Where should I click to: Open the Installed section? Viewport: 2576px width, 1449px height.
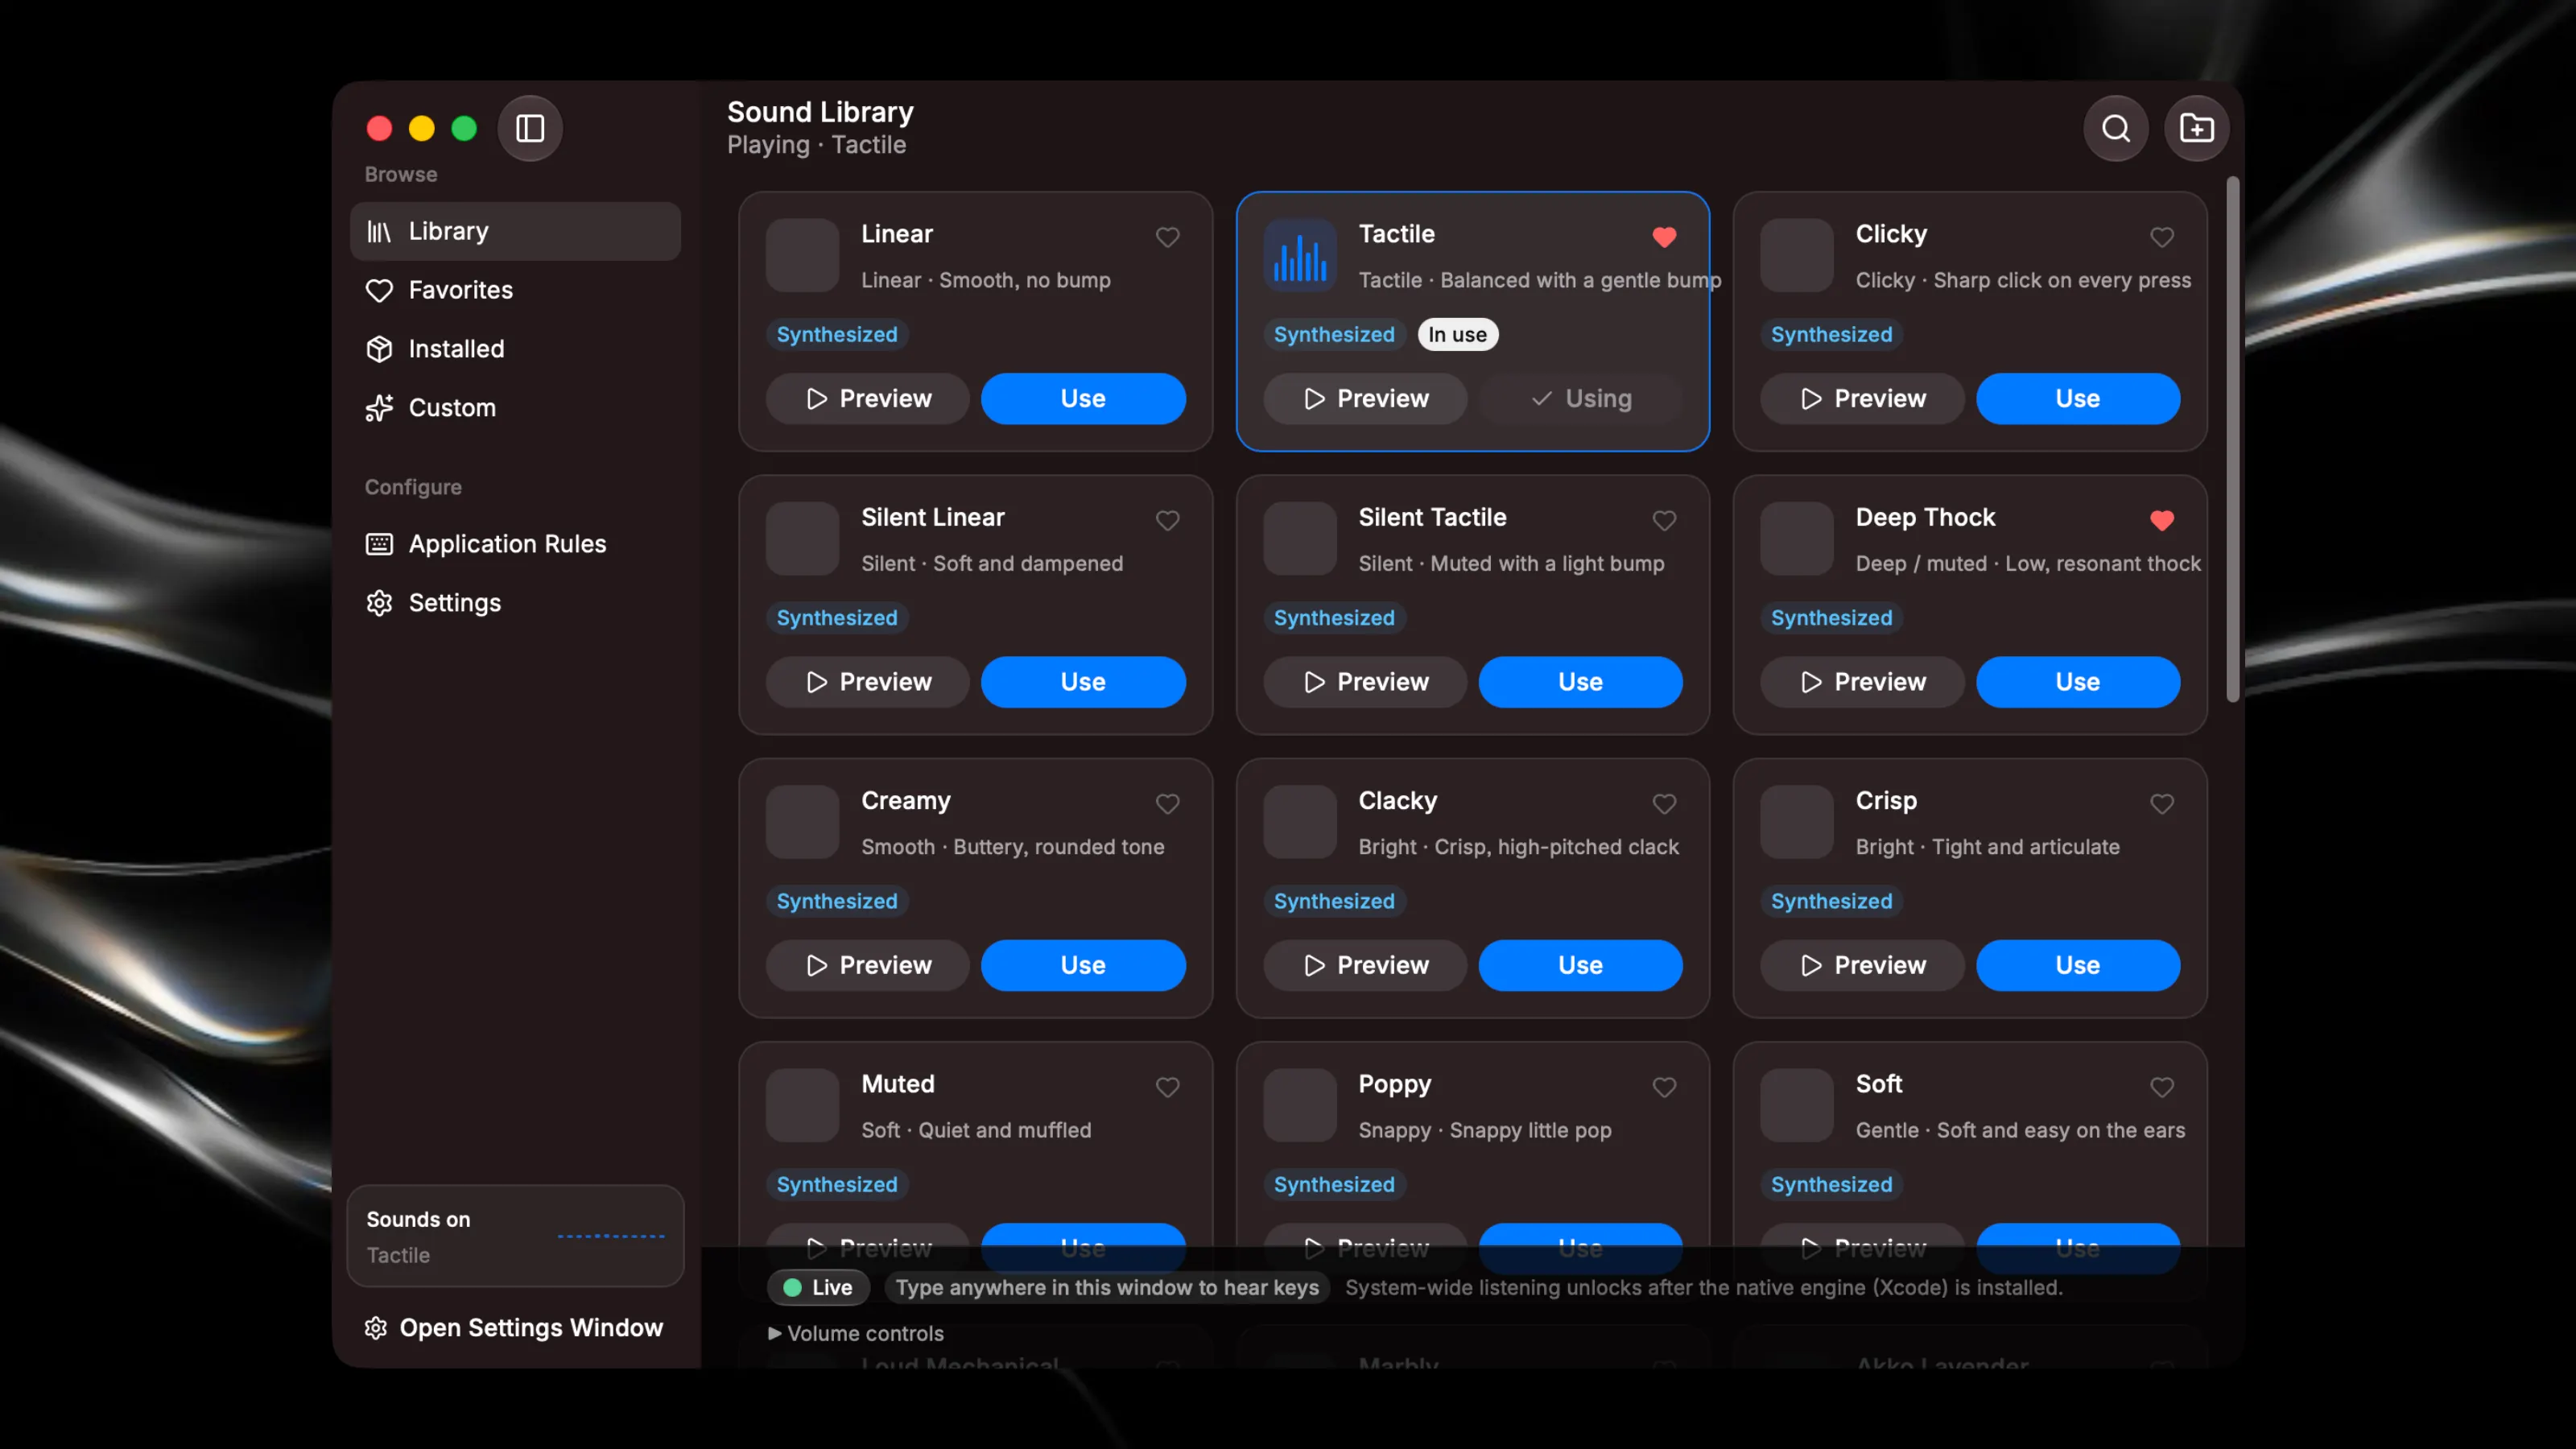(515, 349)
